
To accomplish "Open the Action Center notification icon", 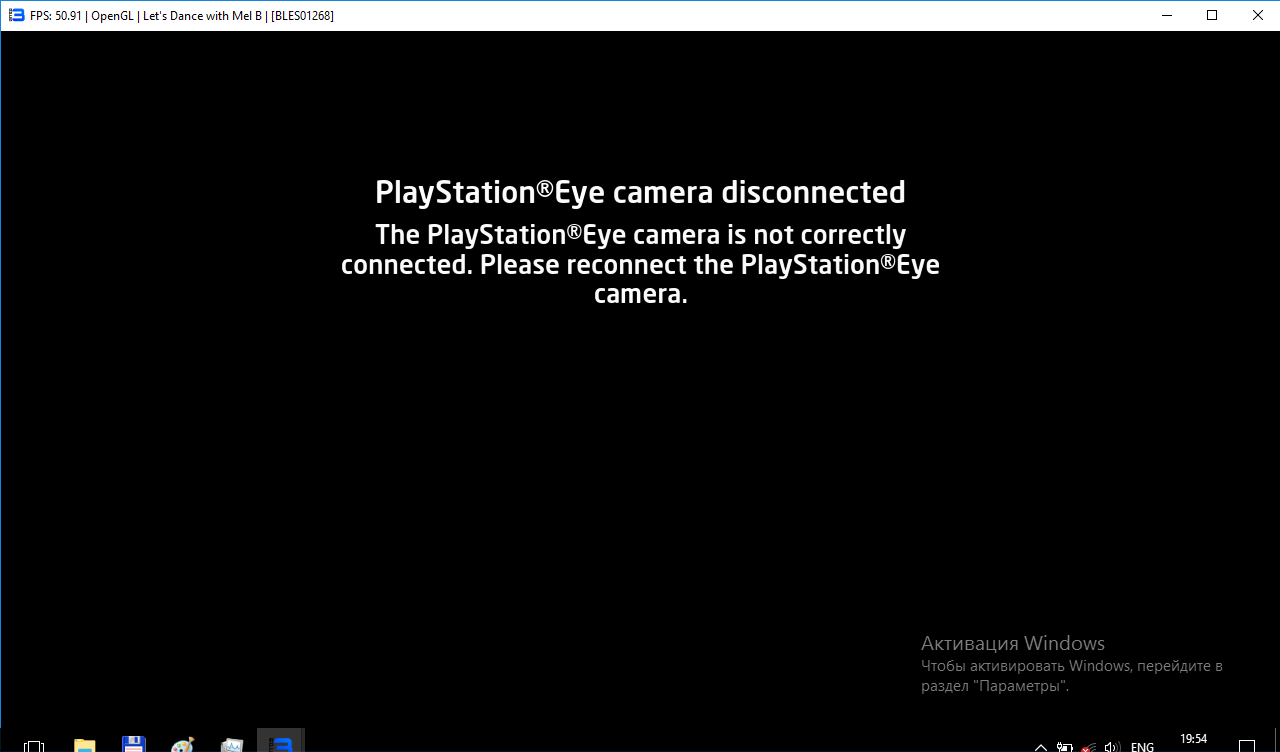I will (x=1247, y=746).
